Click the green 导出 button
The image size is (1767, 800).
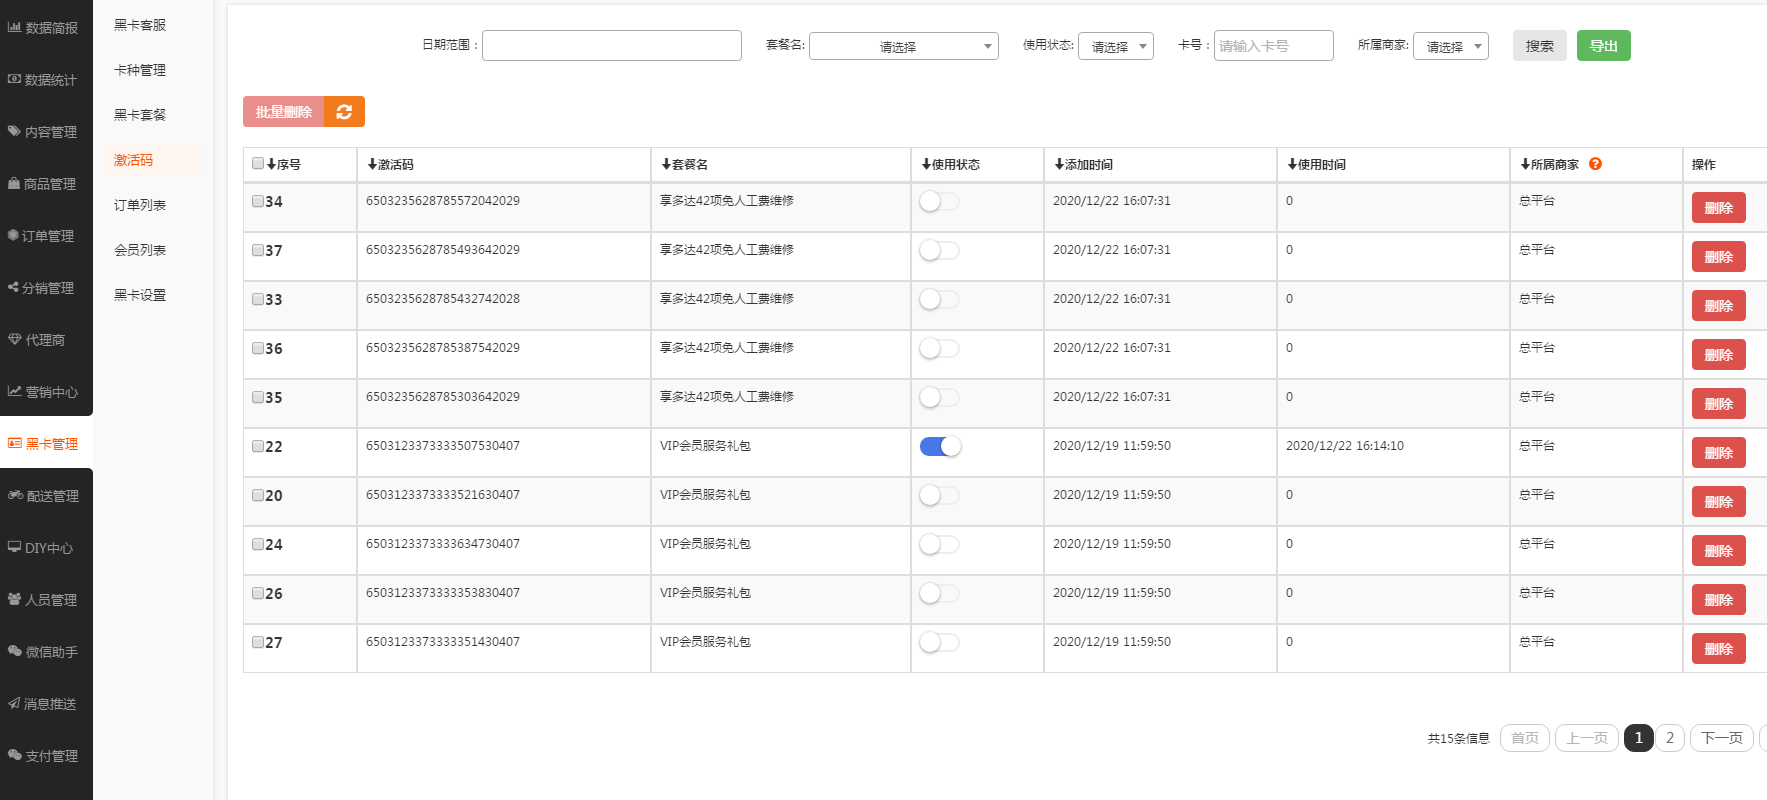click(x=1603, y=46)
